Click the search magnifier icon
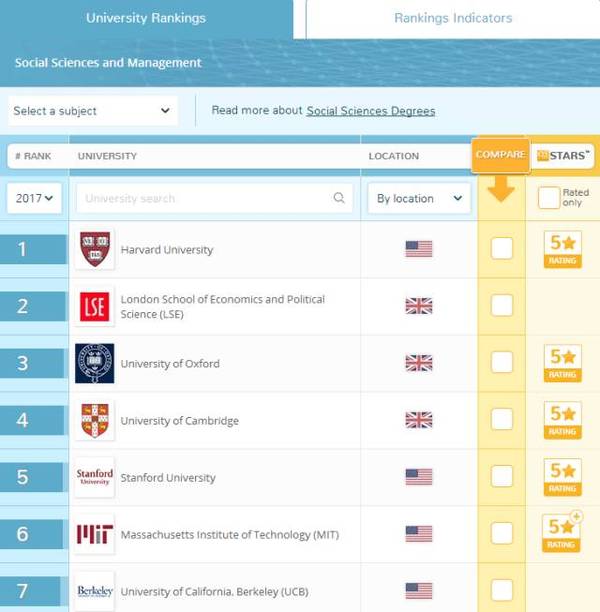 pyautogui.click(x=339, y=198)
